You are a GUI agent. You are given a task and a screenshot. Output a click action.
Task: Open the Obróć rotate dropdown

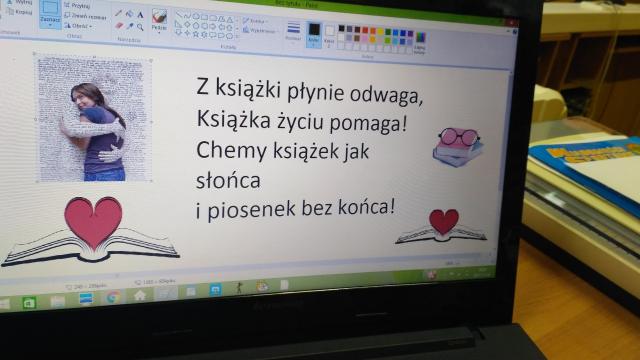78,26
